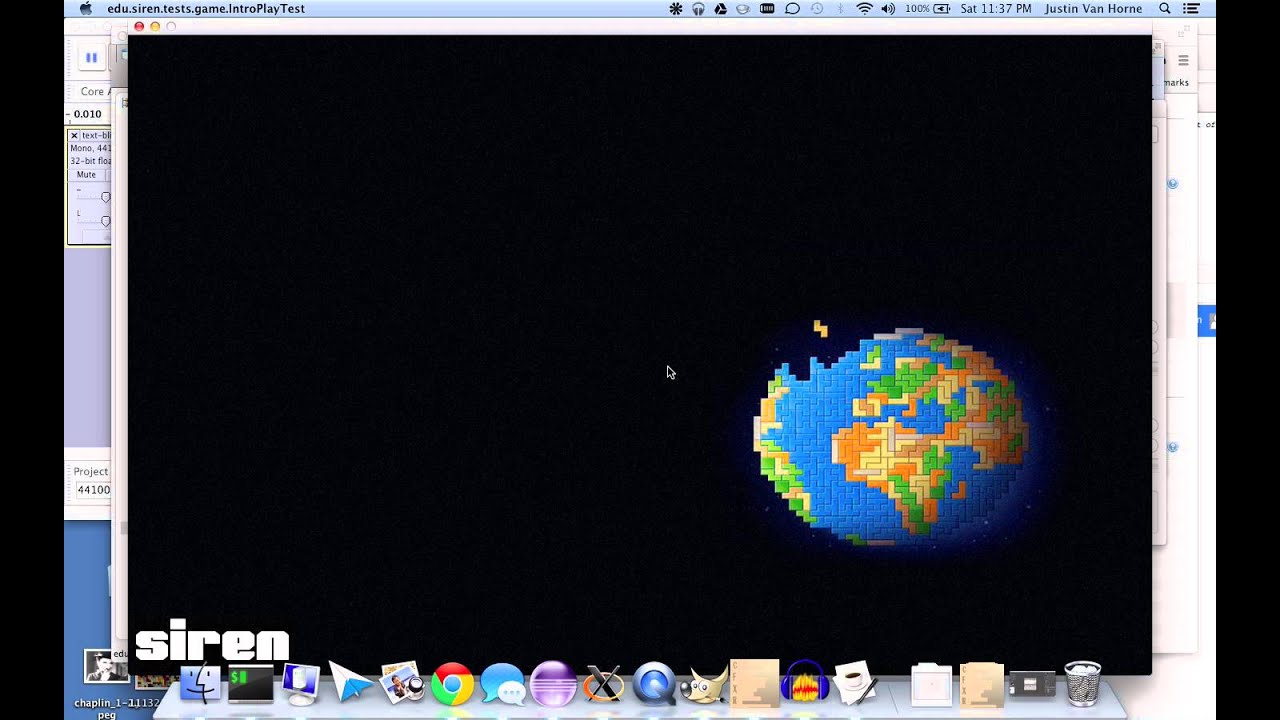Open the computer monitor app in the dock
1280x720 pixels.
coord(301,684)
